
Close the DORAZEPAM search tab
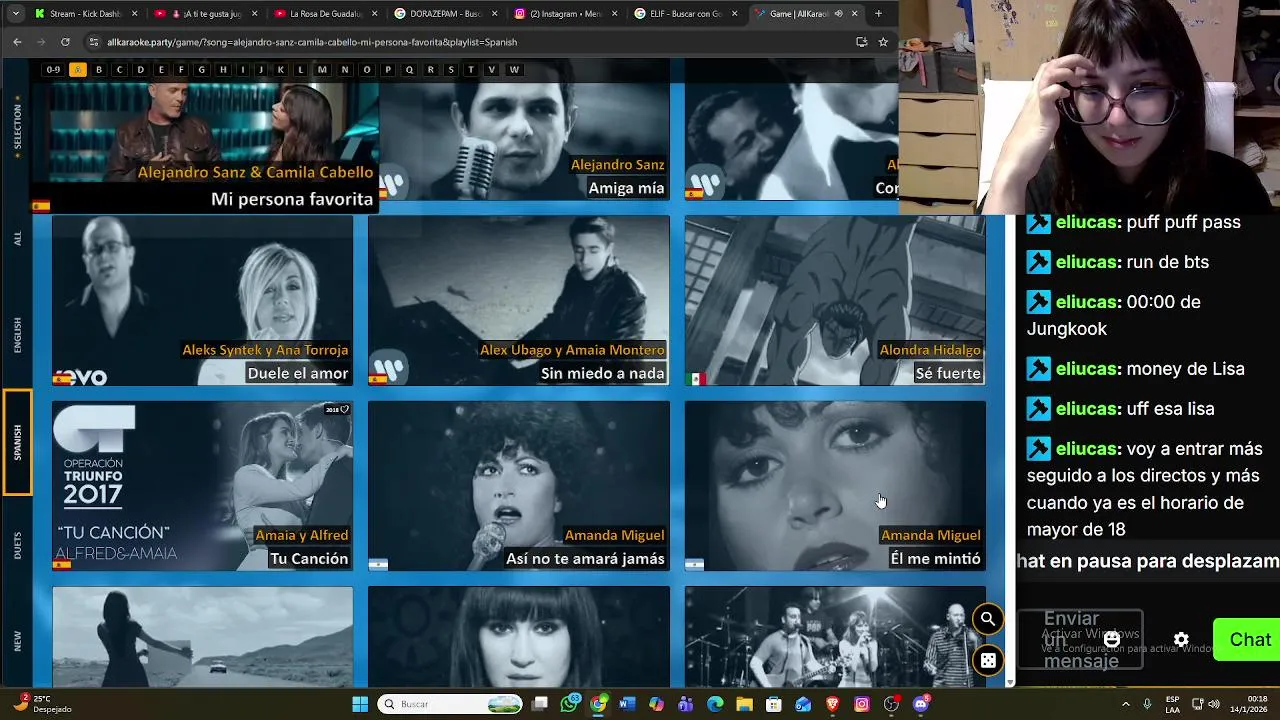(495, 14)
